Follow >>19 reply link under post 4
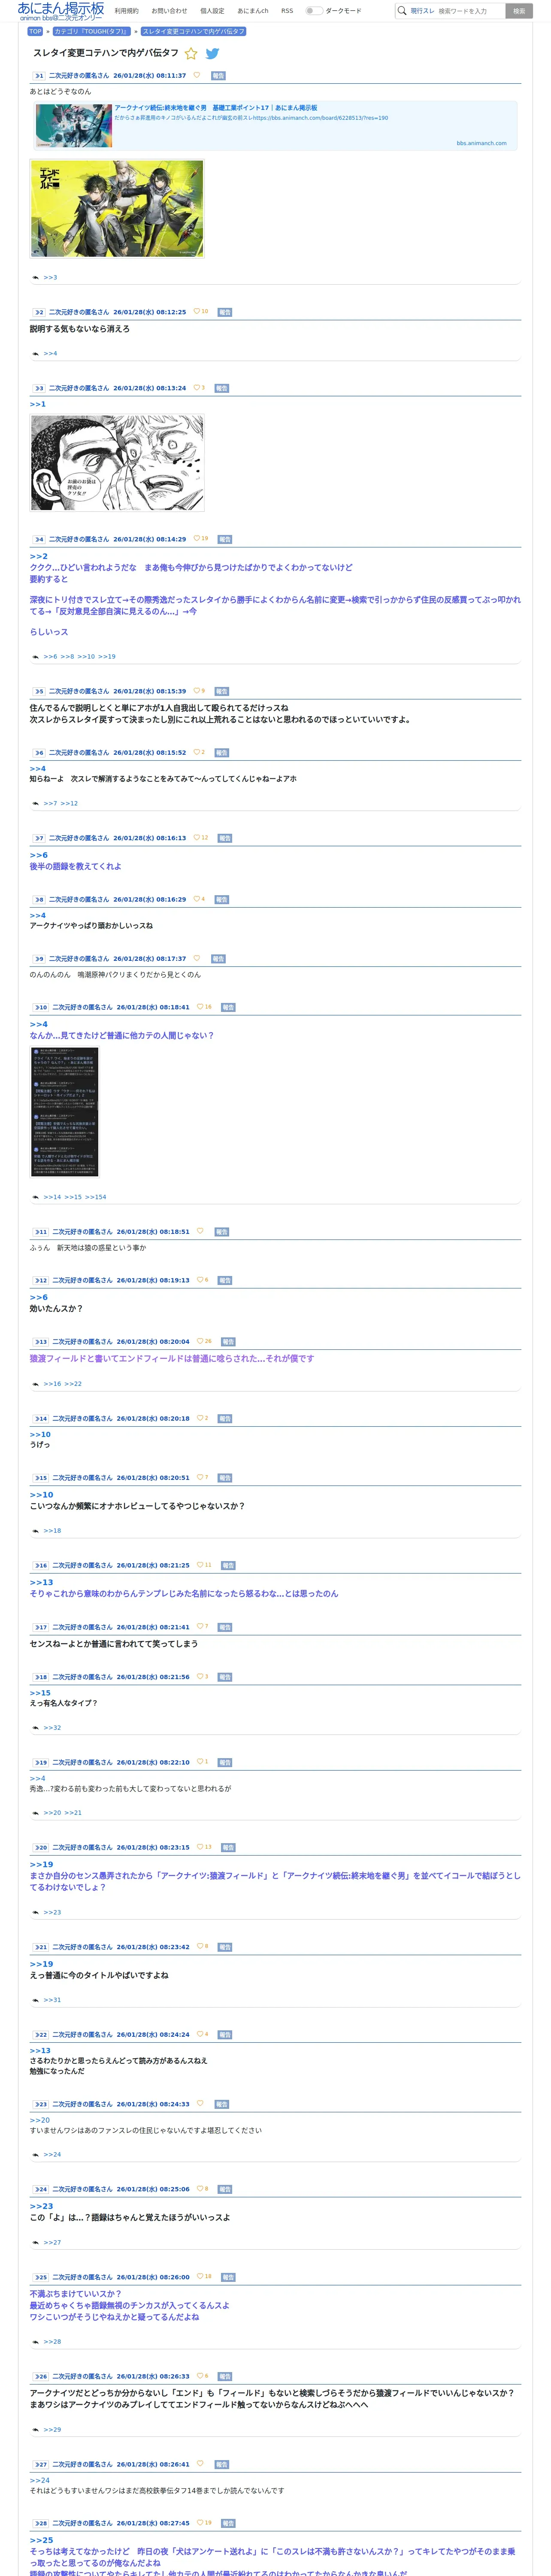 pyautogui.click(x=107, y=656)
